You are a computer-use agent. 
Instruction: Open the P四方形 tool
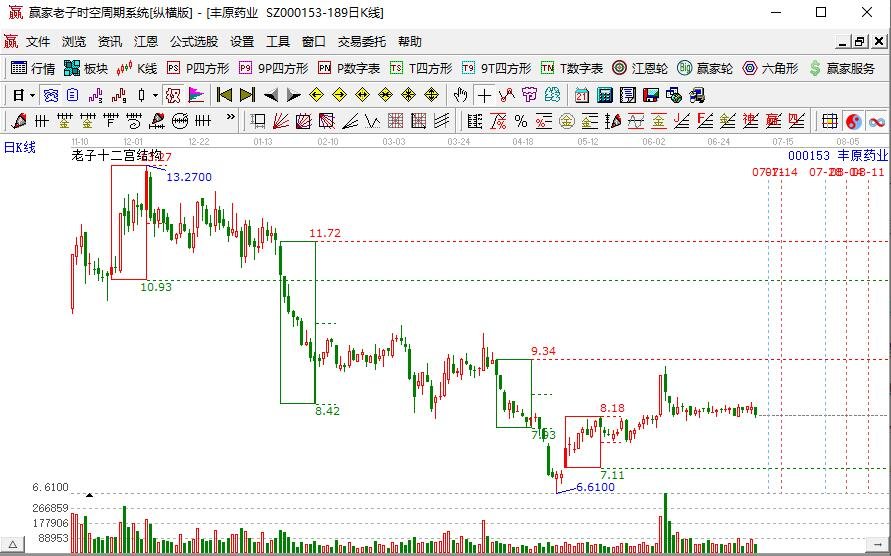198,68
